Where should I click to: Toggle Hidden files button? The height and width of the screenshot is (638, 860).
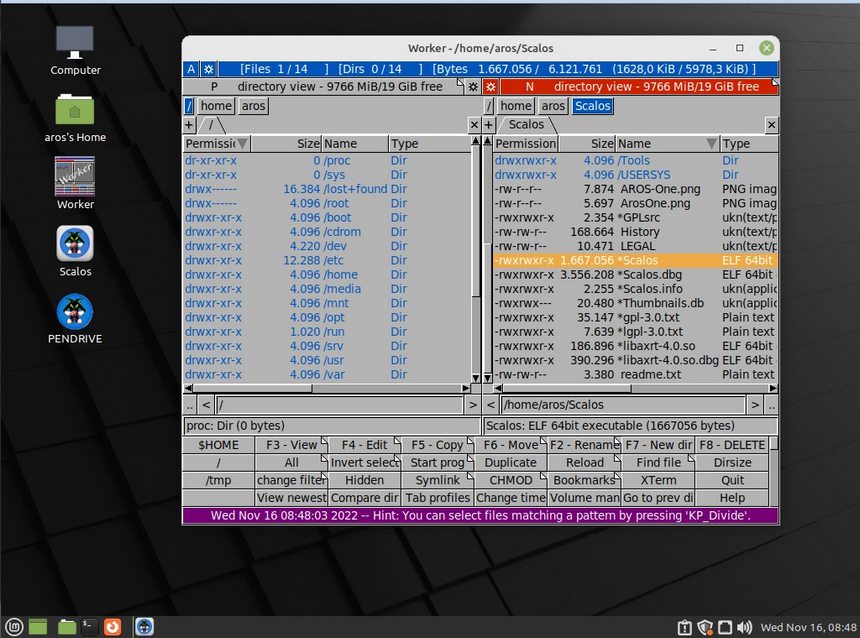pos(364,480)
